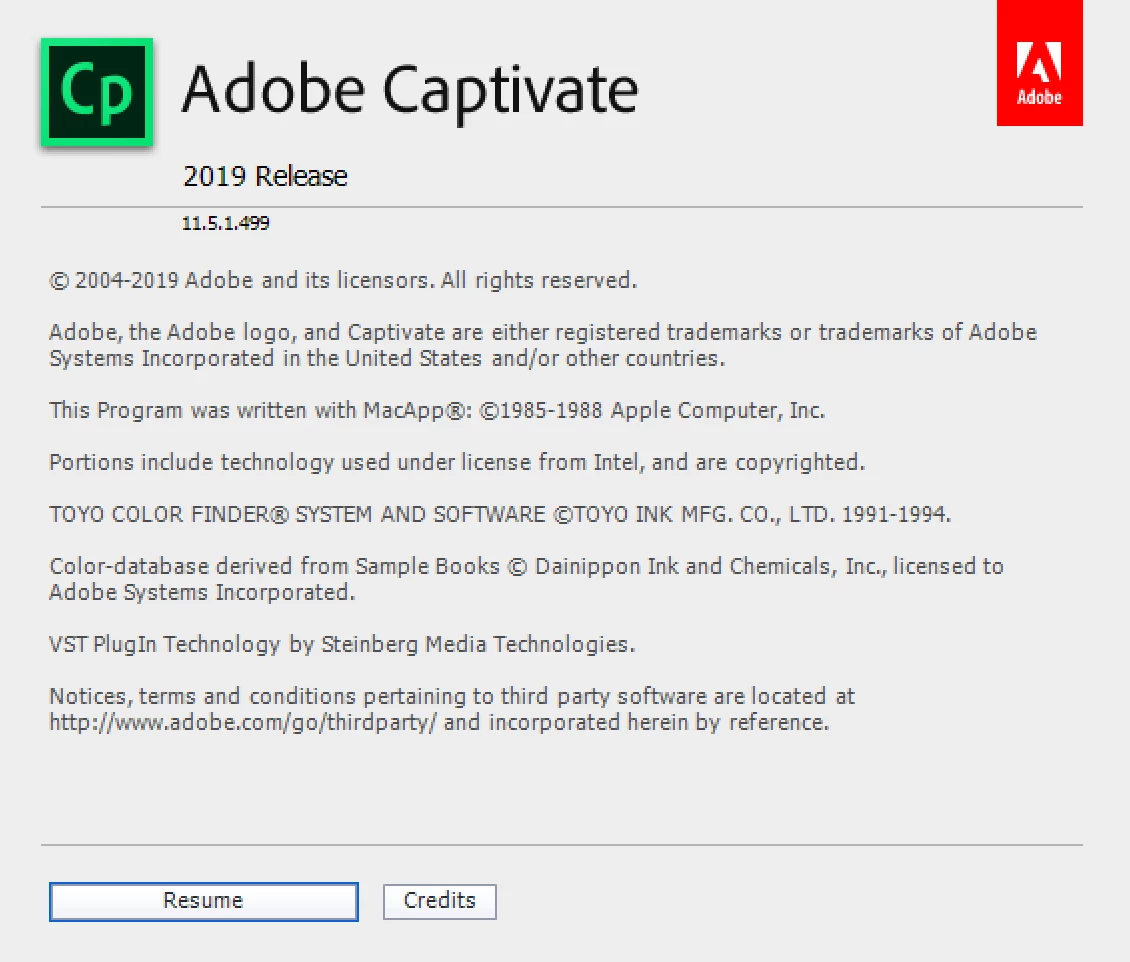Click the Adobe Captivate Cp logo icon
The image size is (1130, 962).
[97, 92]
